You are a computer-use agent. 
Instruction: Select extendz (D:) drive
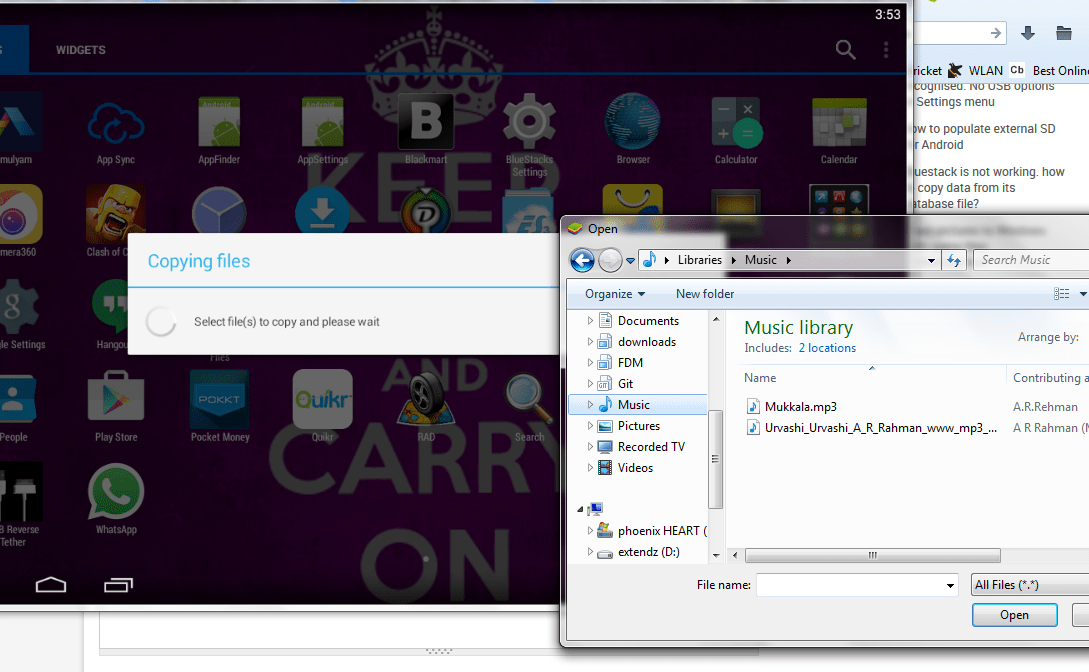[x=649, y=552]
